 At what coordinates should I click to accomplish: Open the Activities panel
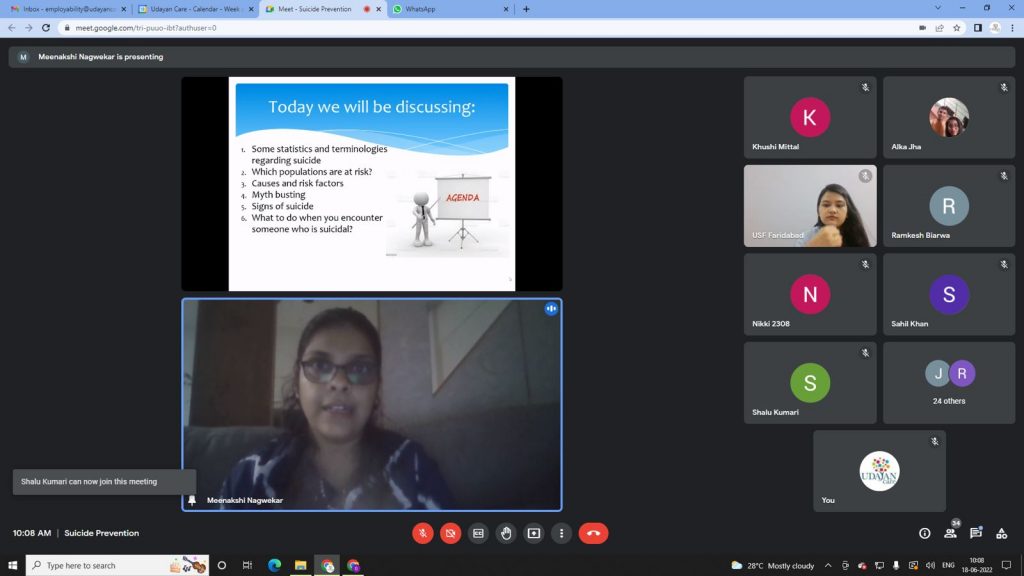pos(1001,533)
